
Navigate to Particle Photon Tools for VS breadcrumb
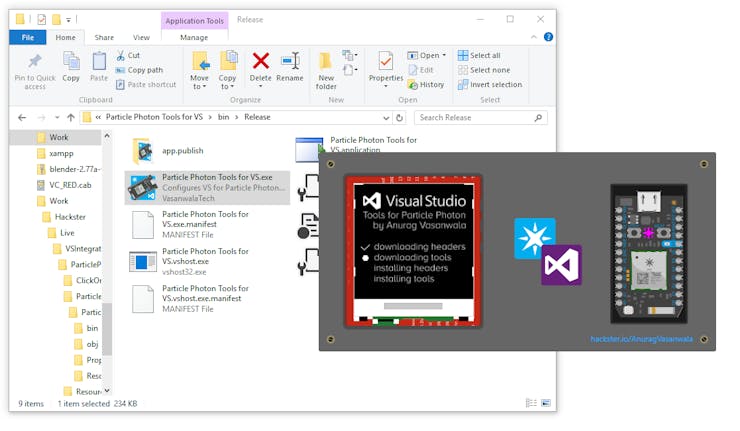[154, 117]
